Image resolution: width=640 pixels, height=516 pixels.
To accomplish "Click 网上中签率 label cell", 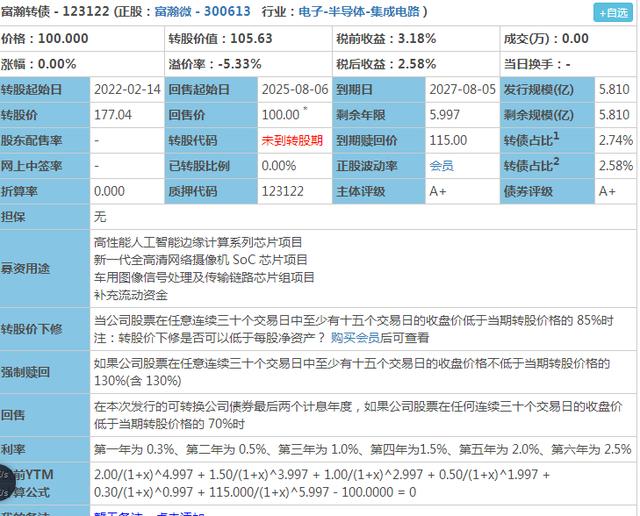I will (x=44, y=166).
